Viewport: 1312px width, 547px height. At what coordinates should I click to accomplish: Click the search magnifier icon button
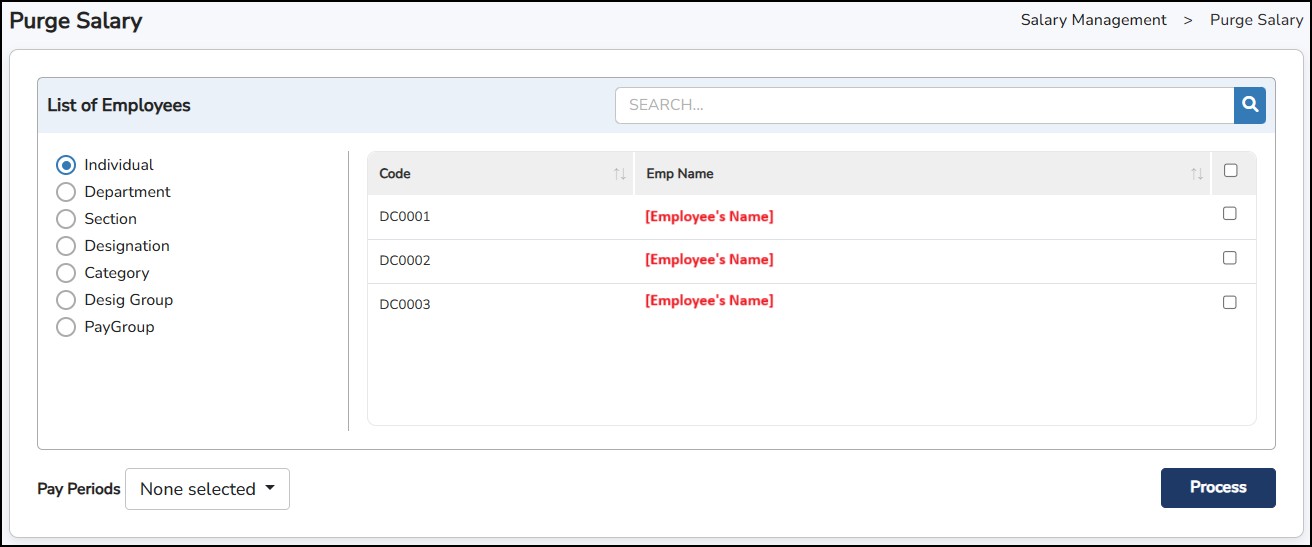click(1249, 105)
